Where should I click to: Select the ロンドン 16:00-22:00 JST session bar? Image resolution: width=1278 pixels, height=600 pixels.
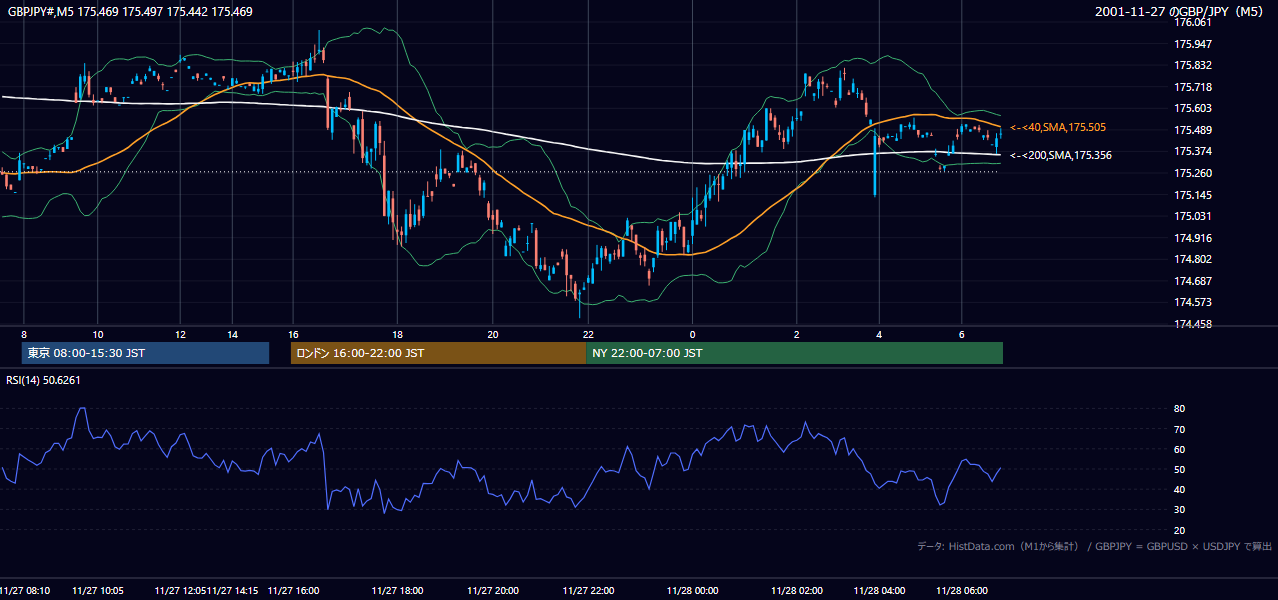click(438, 353)
